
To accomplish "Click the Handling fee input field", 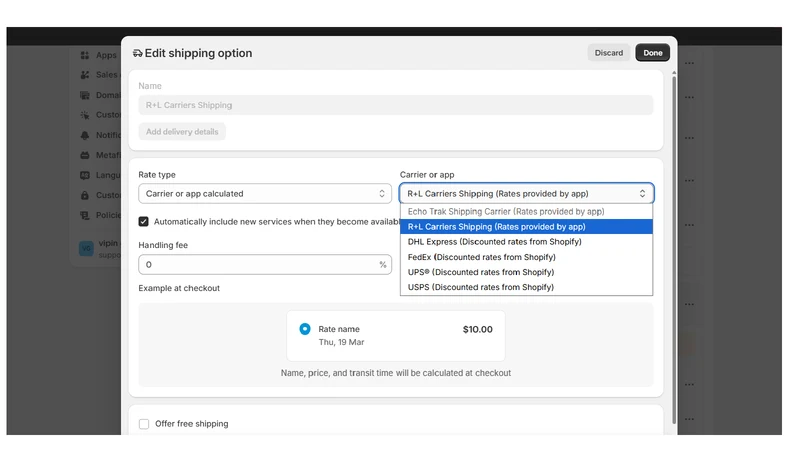I will 265,264.
